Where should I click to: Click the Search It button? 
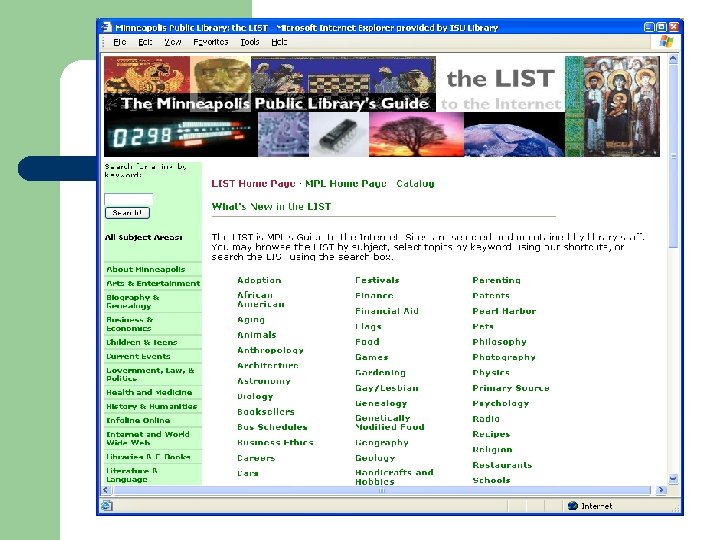click(128, 213)
